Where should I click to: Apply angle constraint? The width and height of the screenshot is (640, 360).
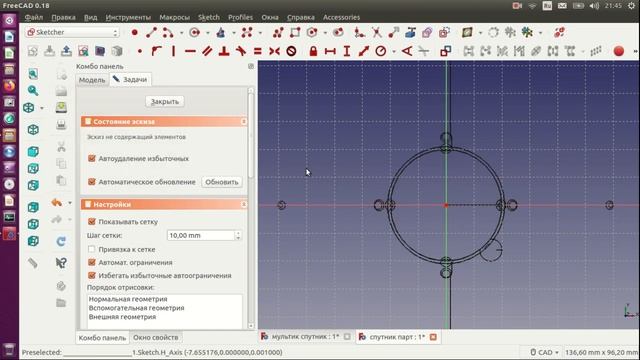[x=407, y=51]
